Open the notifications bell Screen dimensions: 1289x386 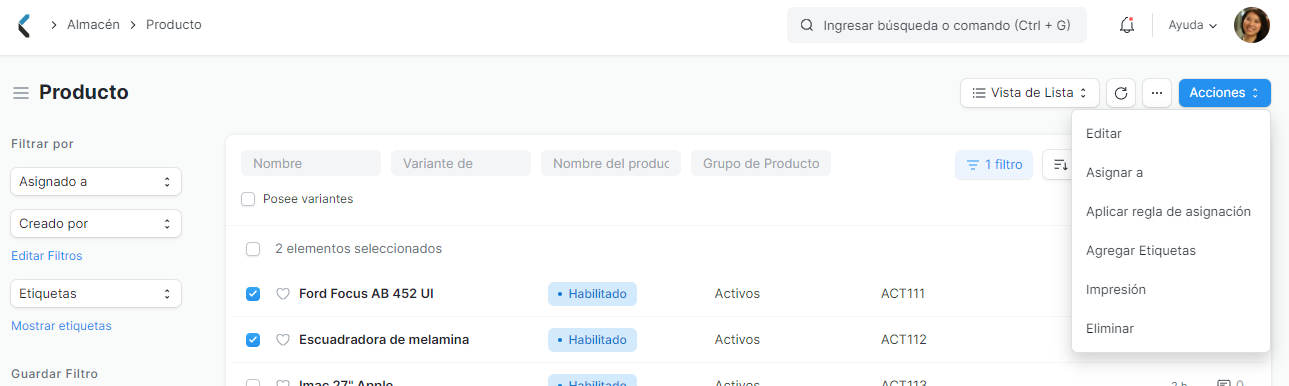coord(1127,25)
